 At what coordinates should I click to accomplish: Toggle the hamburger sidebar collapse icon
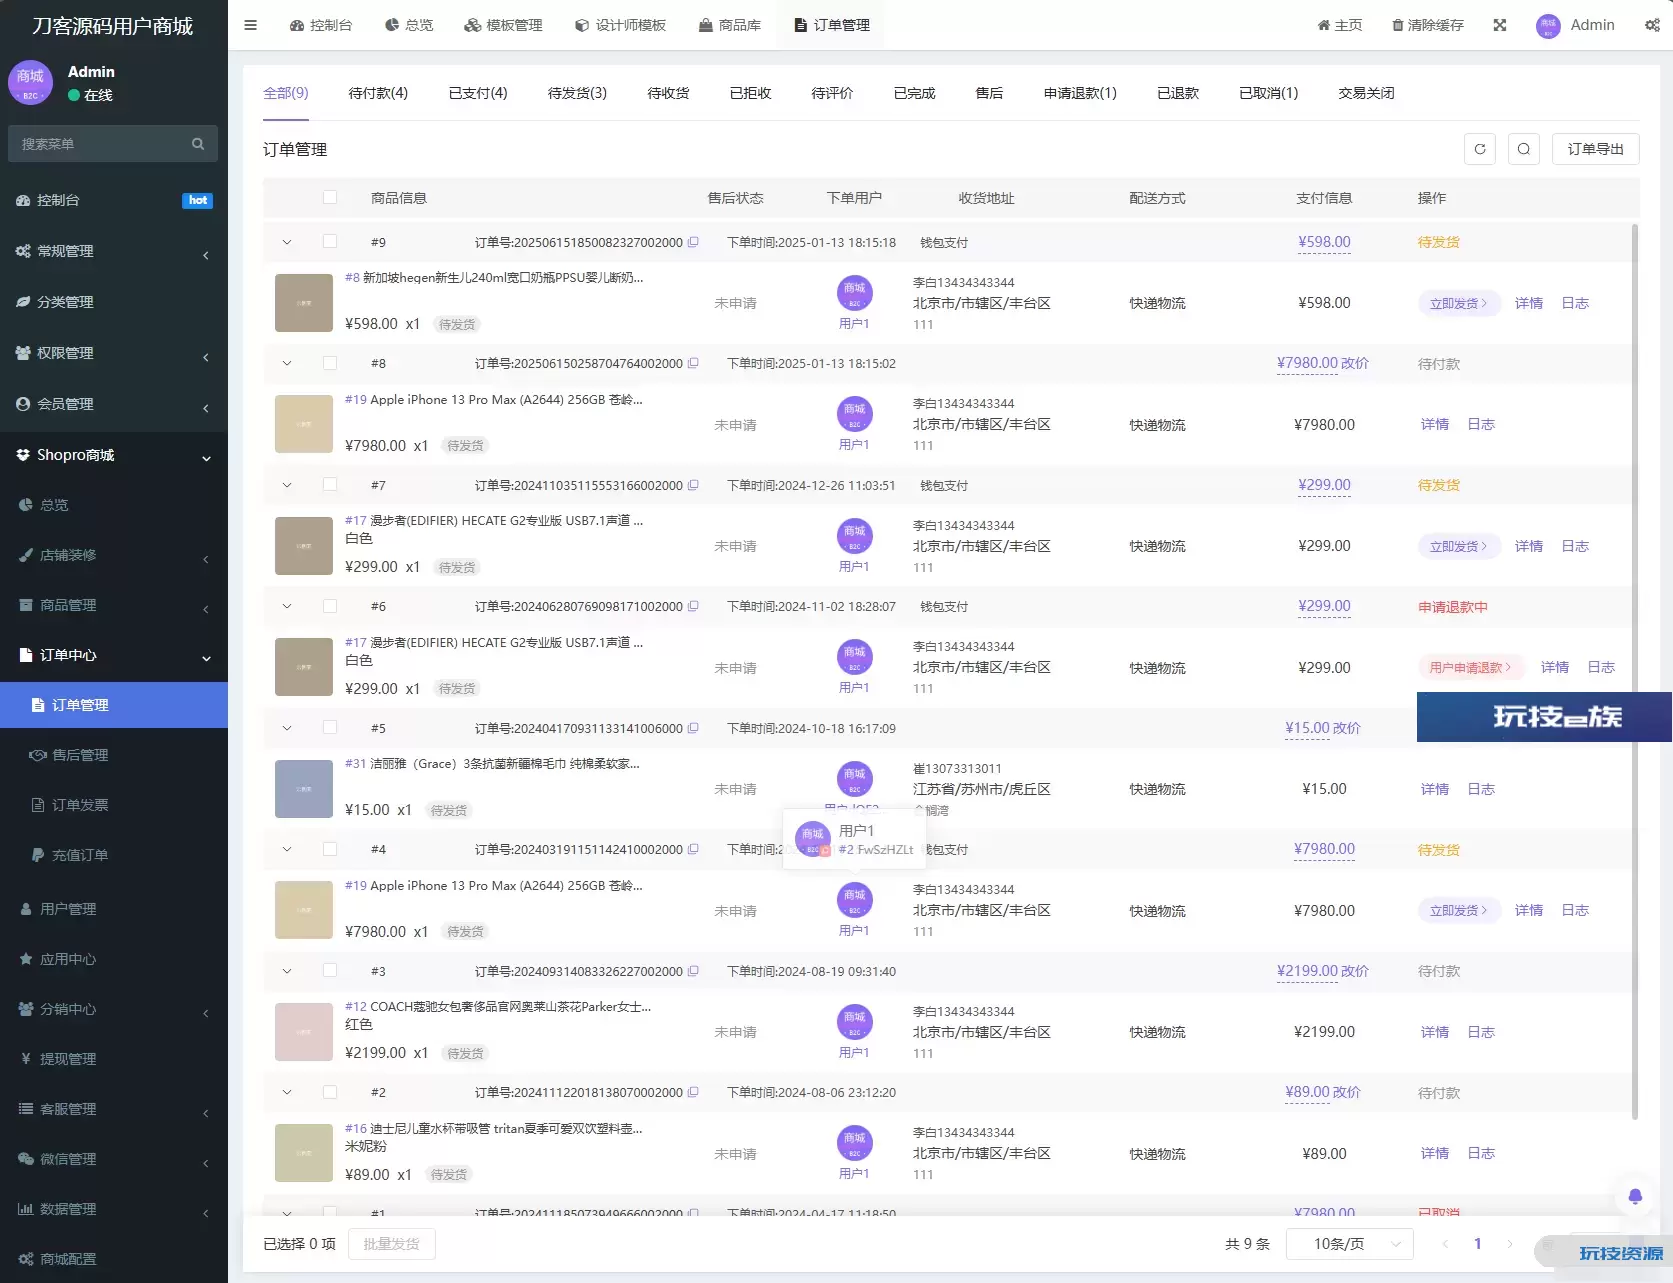(251, 25)
